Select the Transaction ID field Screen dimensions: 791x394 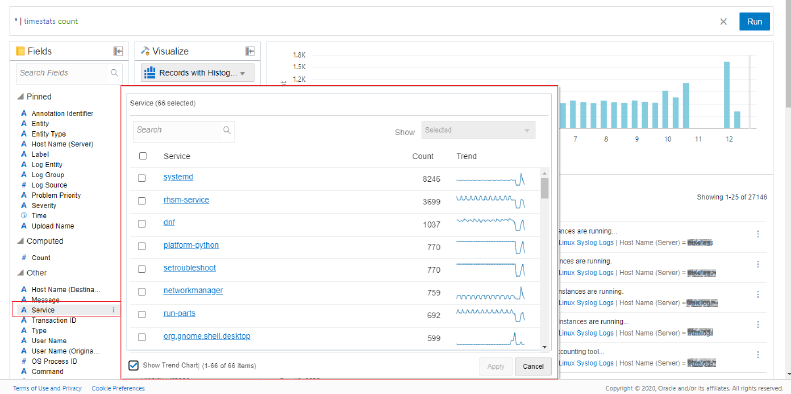click(x=53, y=320)
